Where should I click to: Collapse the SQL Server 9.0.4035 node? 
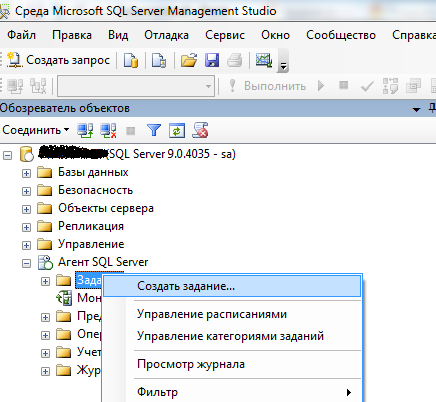(x=7, y=155)
